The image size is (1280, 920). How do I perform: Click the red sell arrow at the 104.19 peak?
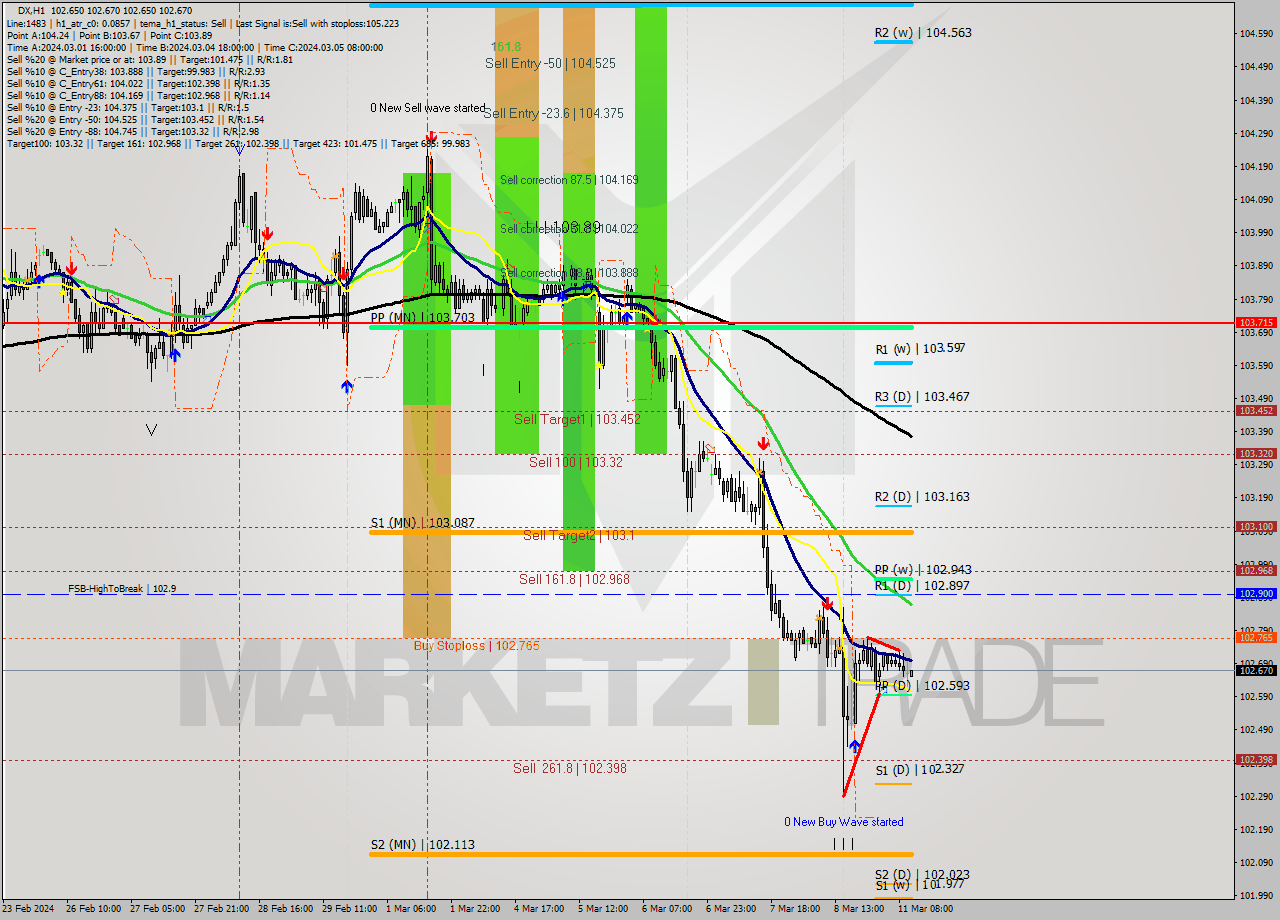coord(429,137)
